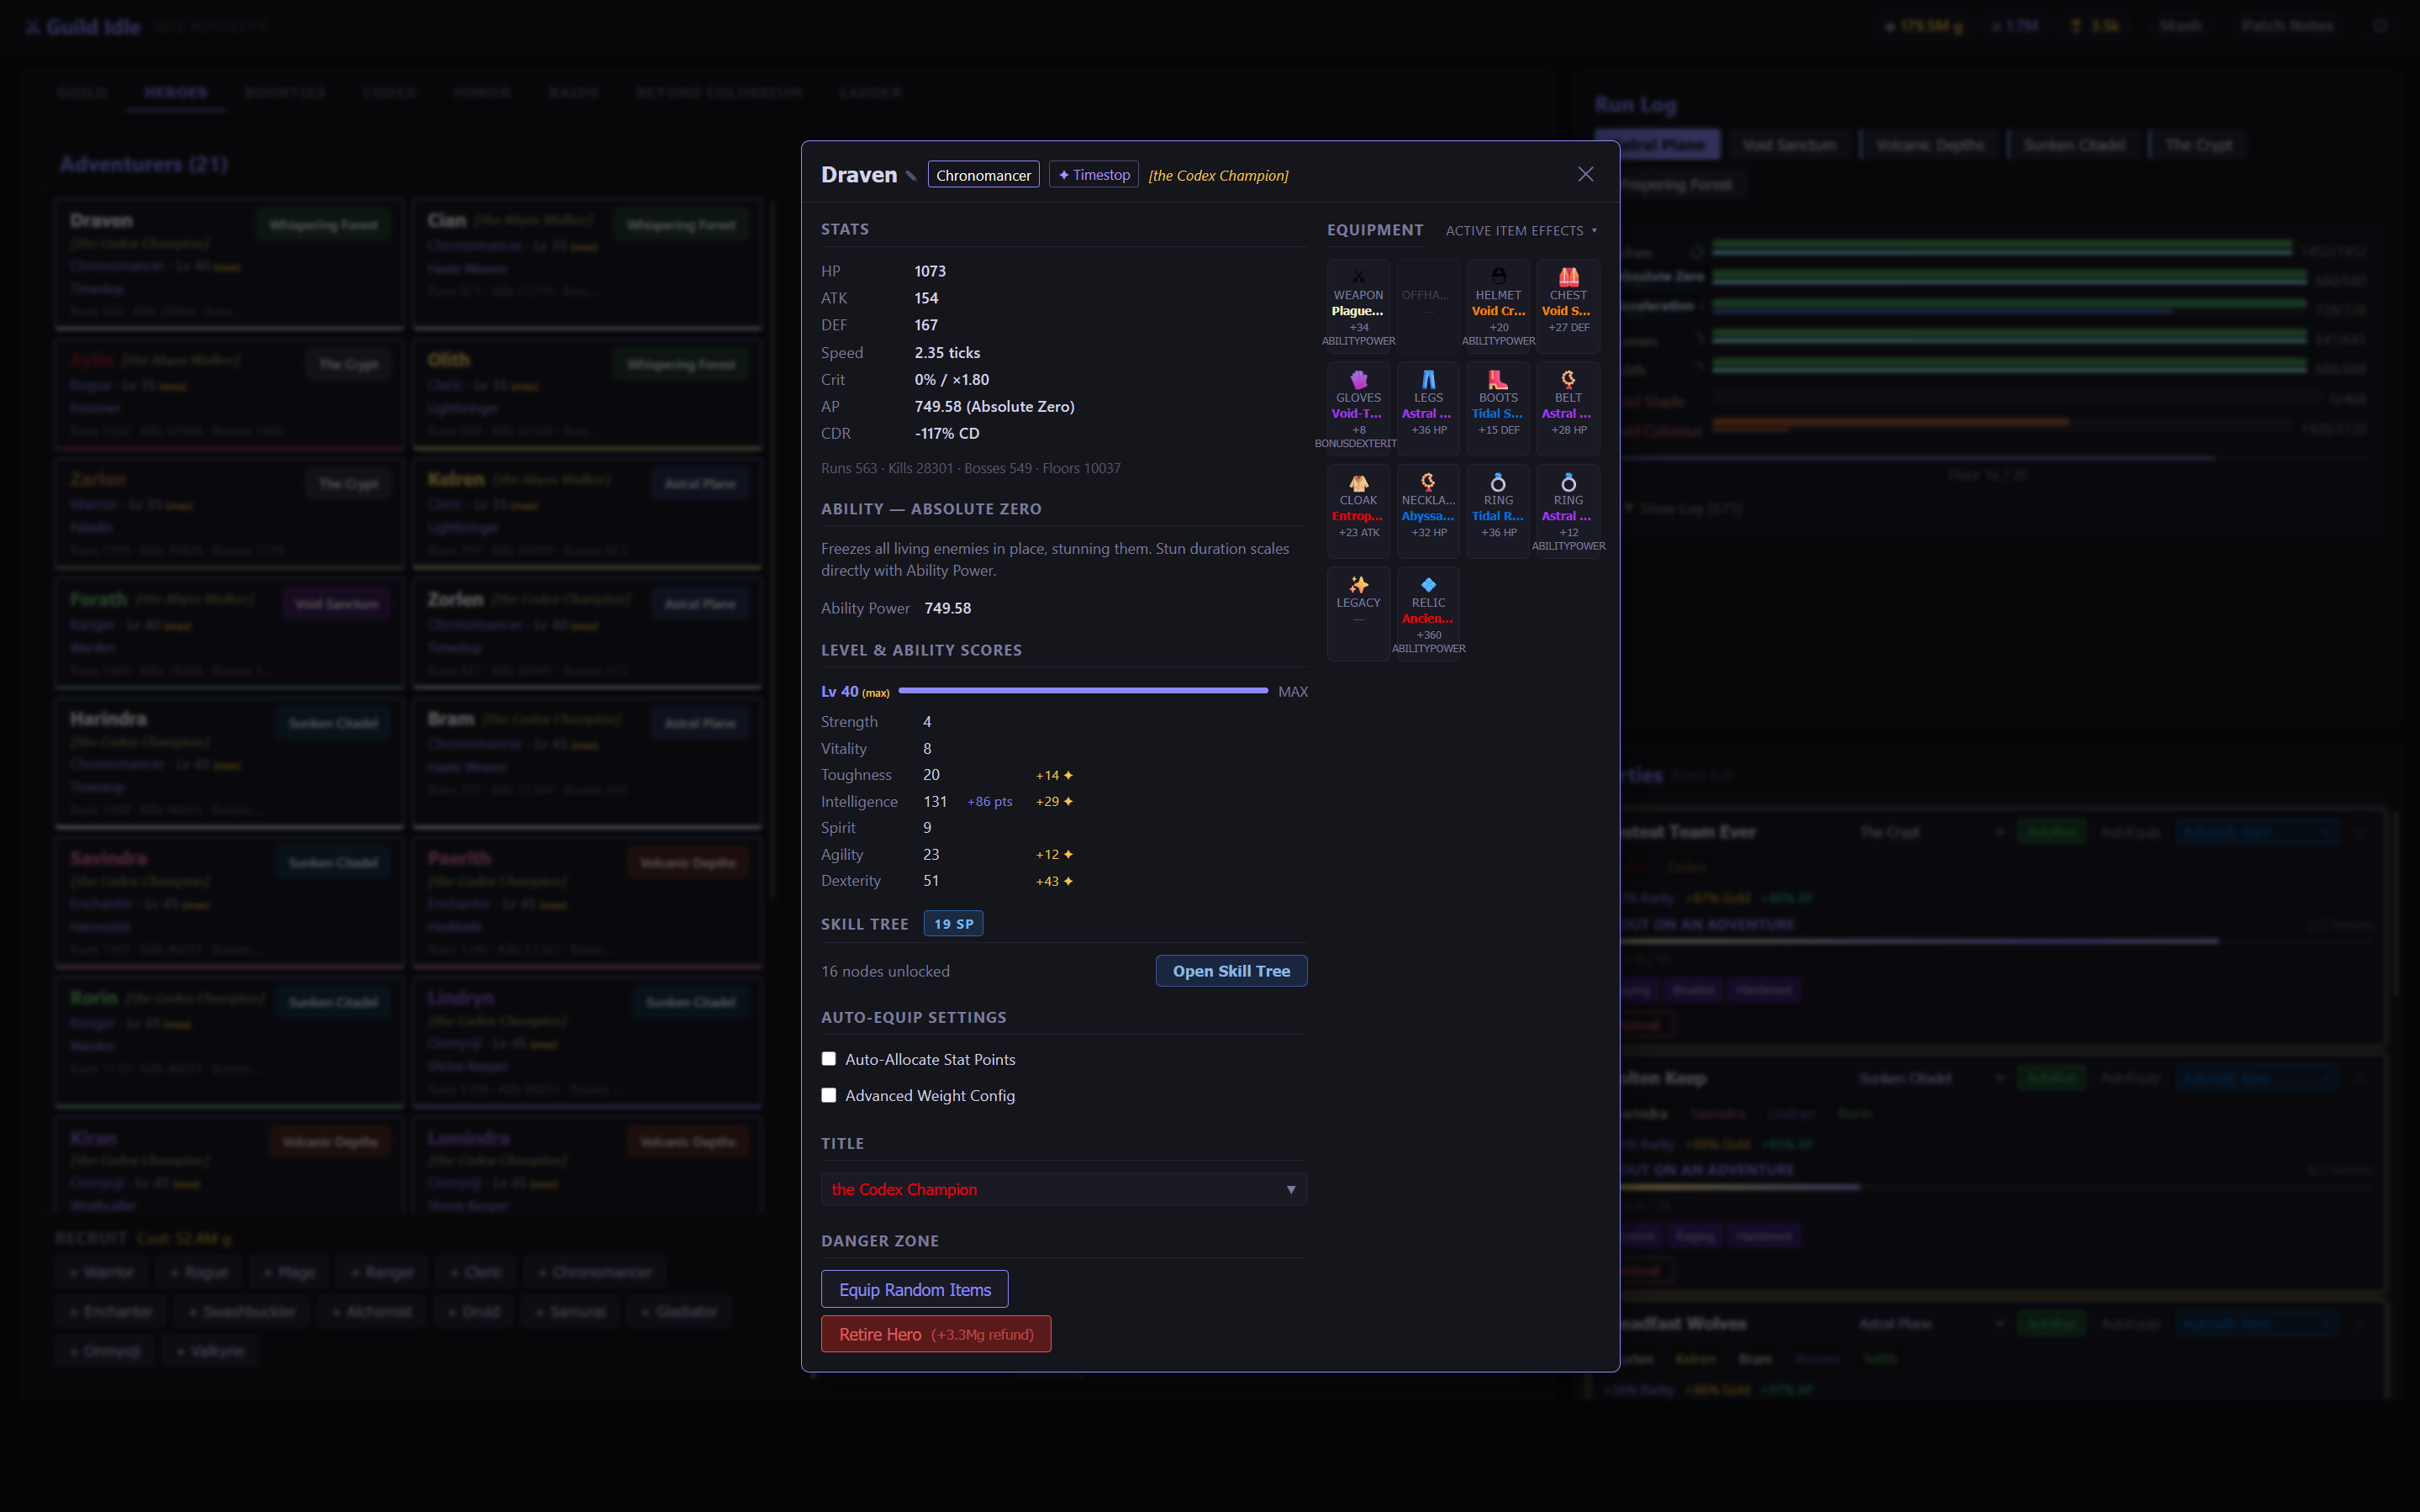The image size is (2420, 1512).
Task: Click the 19 SP skill points badge
Action: (x=953, y=924)
